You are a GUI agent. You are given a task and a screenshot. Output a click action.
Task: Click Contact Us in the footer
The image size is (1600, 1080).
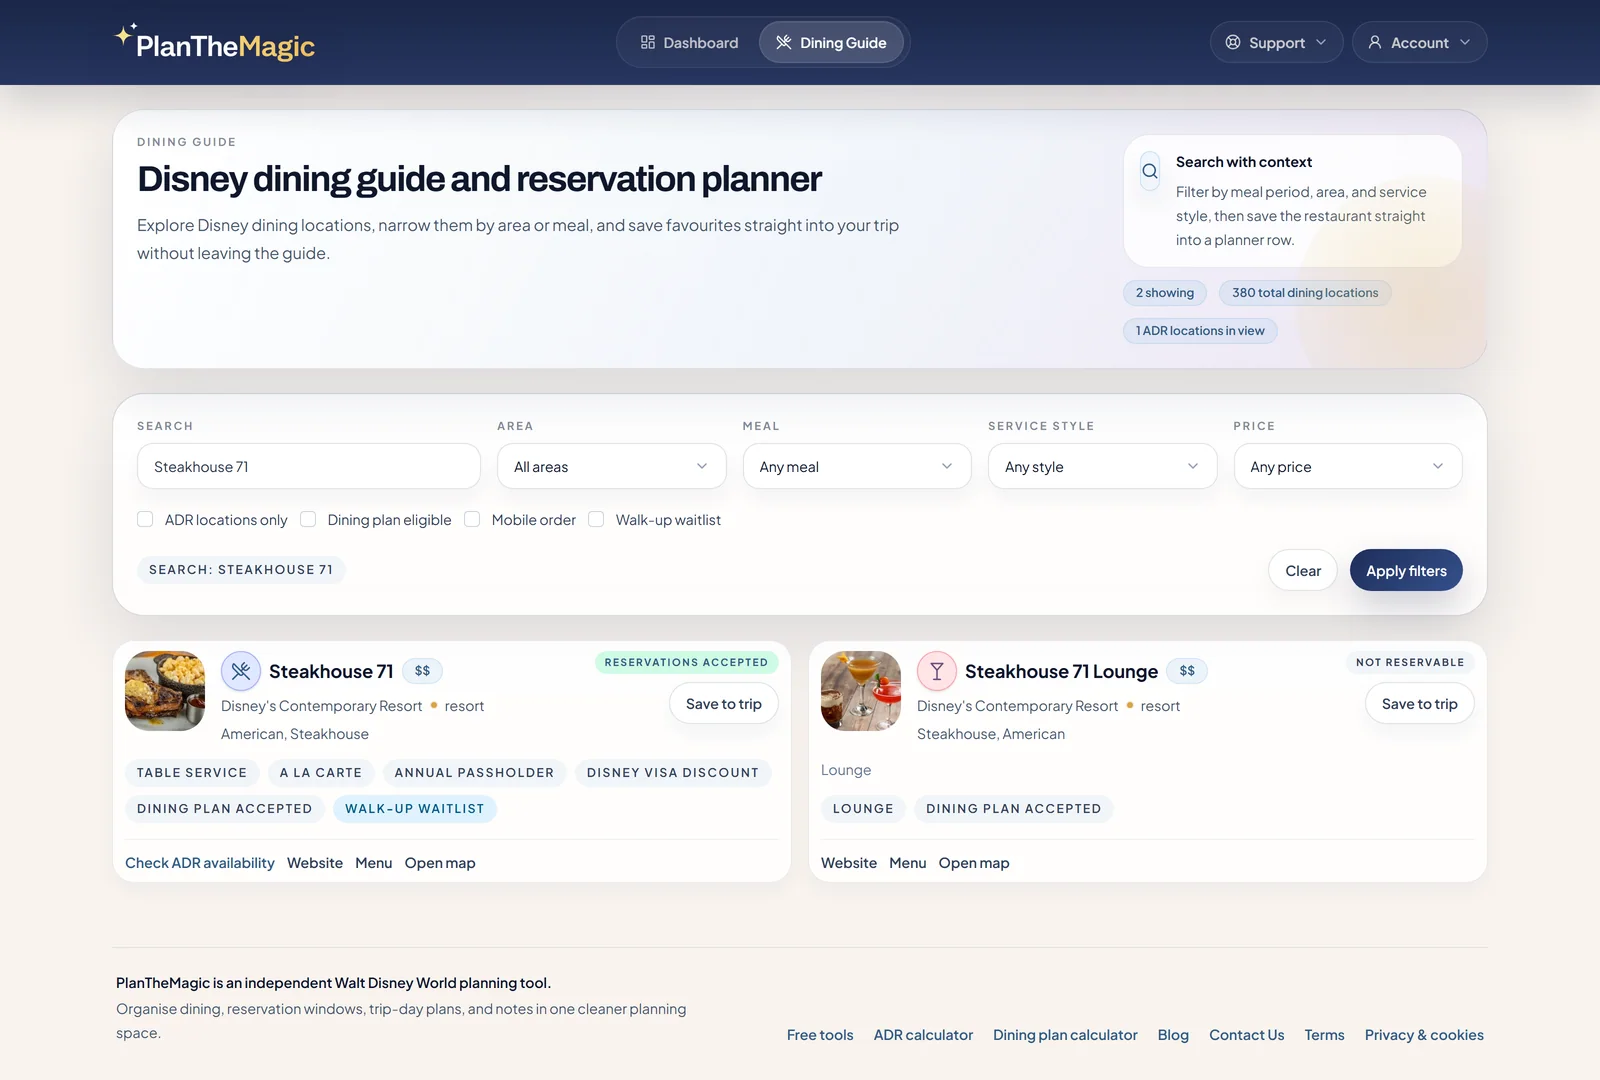1246,1035
